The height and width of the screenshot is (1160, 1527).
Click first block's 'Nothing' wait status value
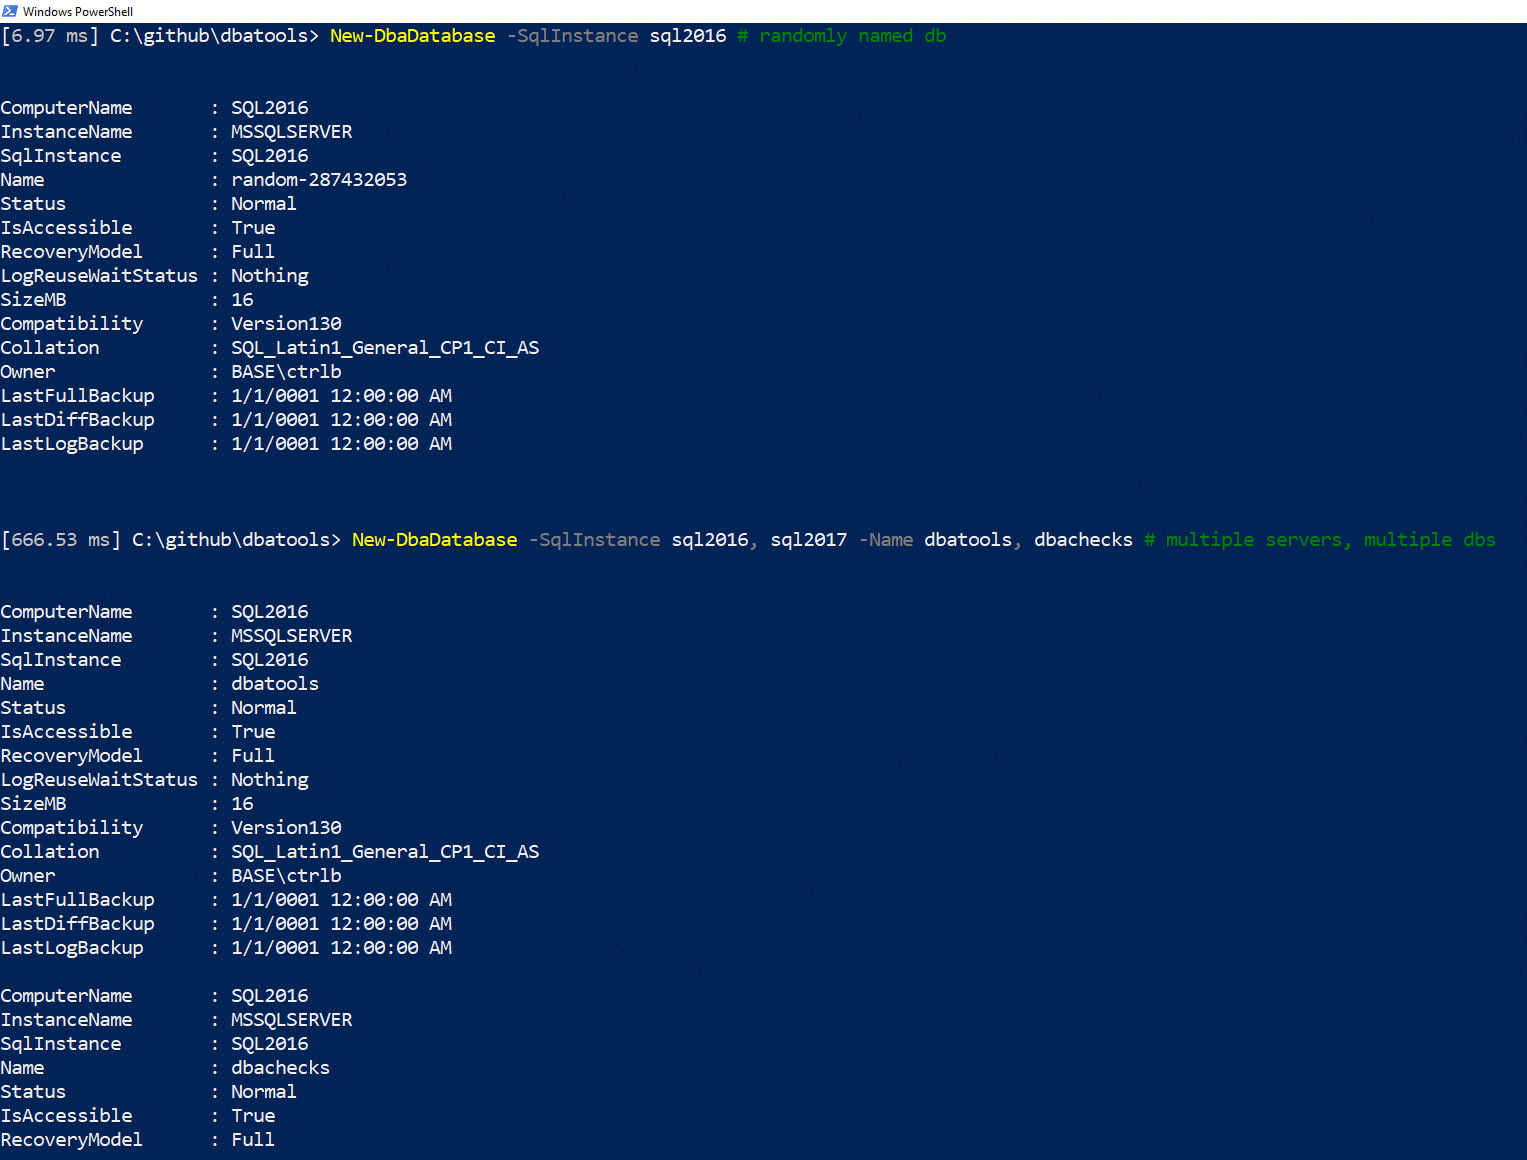click(270, 276)
